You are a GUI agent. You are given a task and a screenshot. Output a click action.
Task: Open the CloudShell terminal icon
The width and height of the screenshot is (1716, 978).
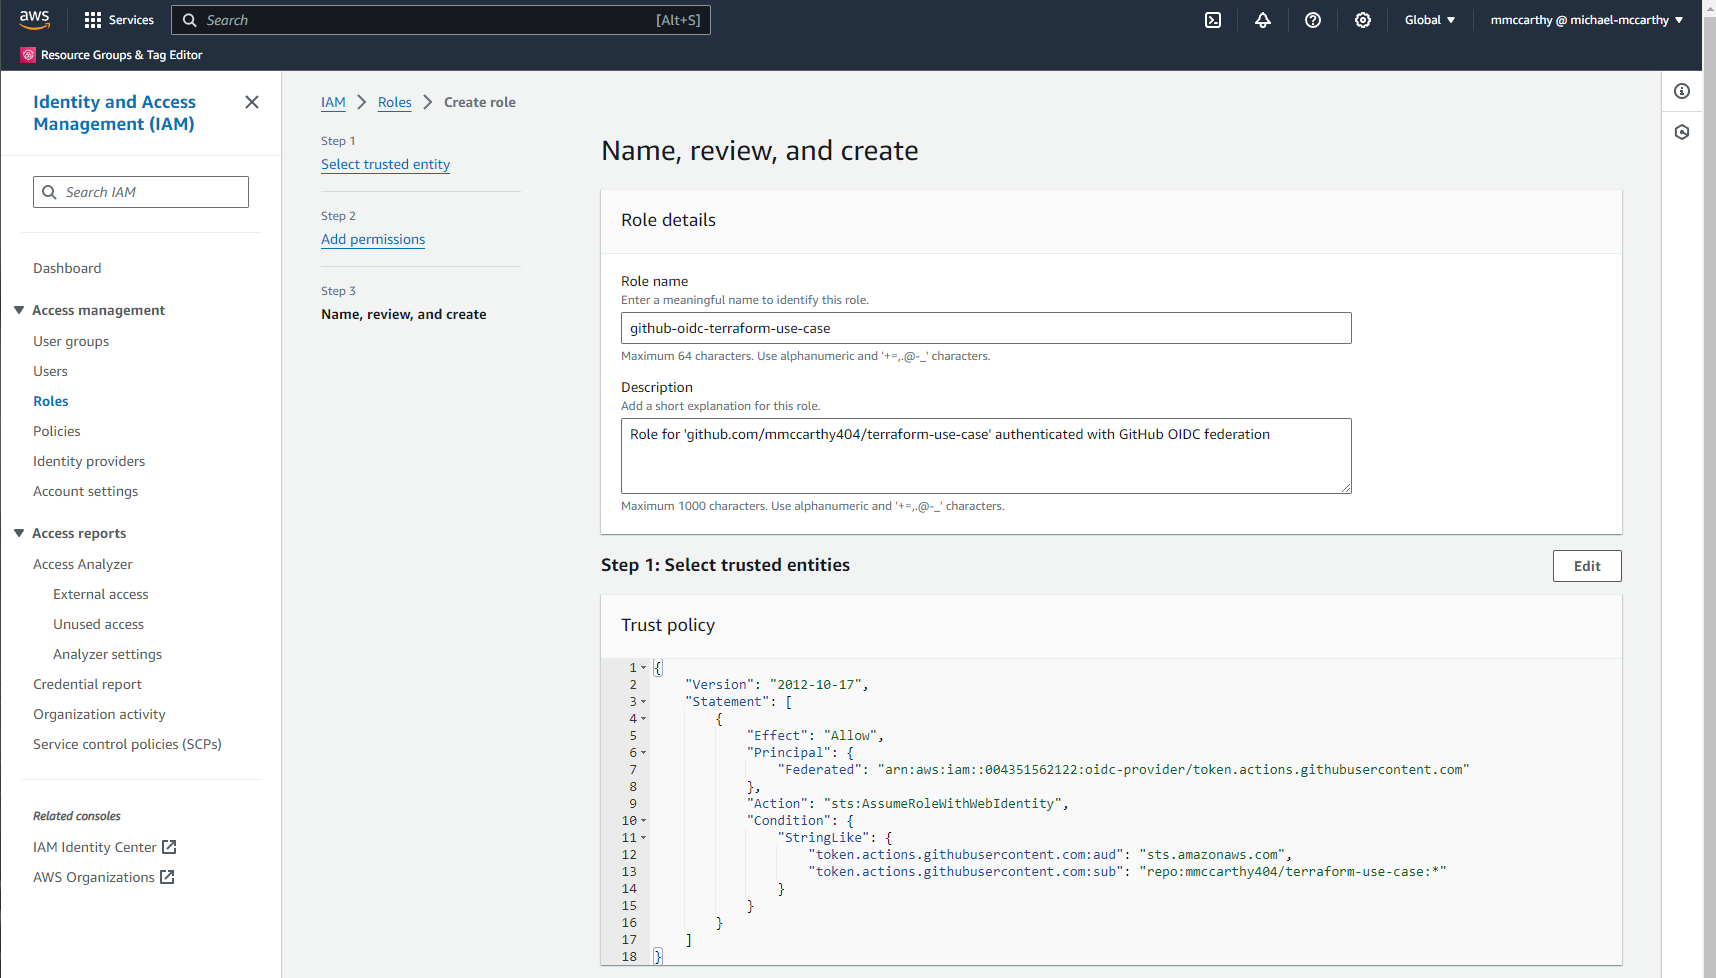tap(1213, 20)
